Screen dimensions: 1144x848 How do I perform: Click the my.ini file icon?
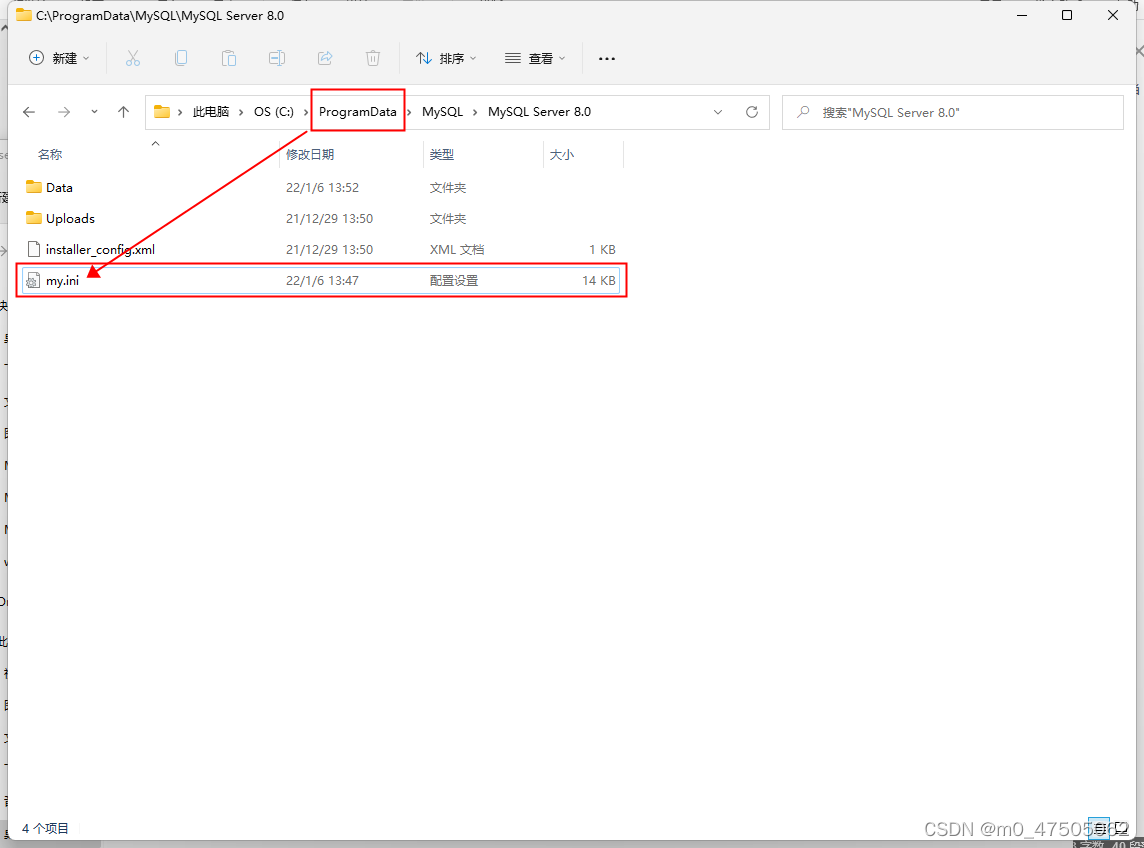click(33, 280)
